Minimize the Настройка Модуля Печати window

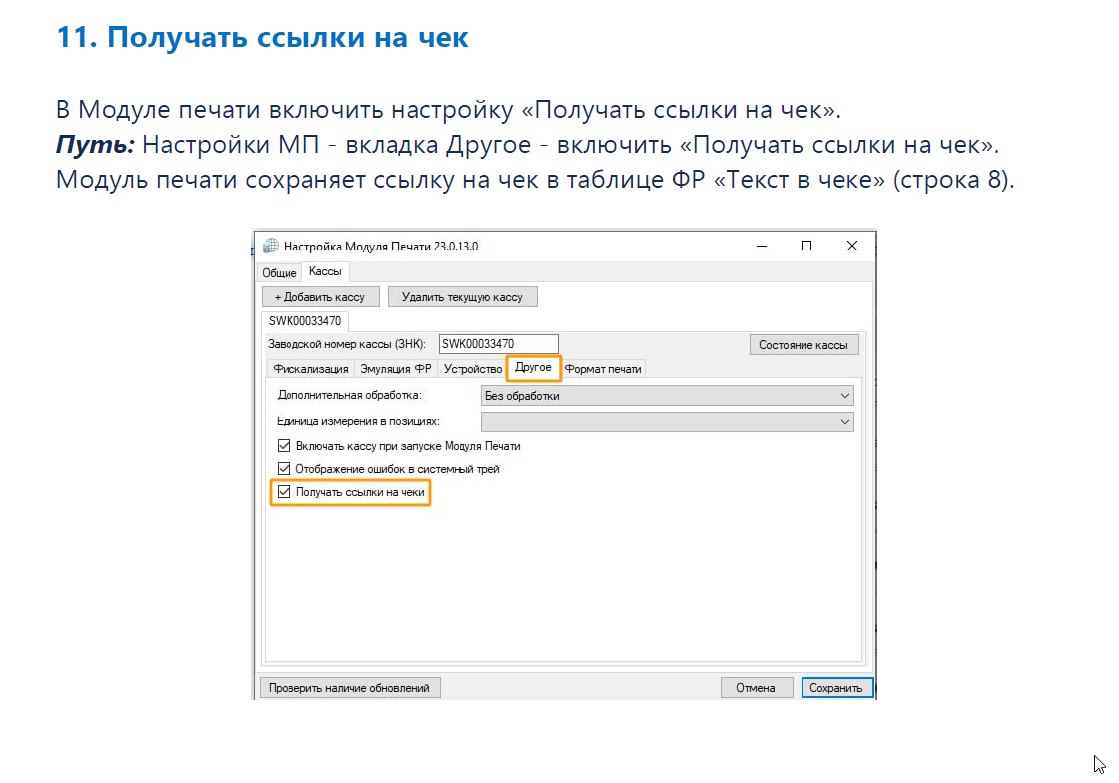tap(762, 246)
